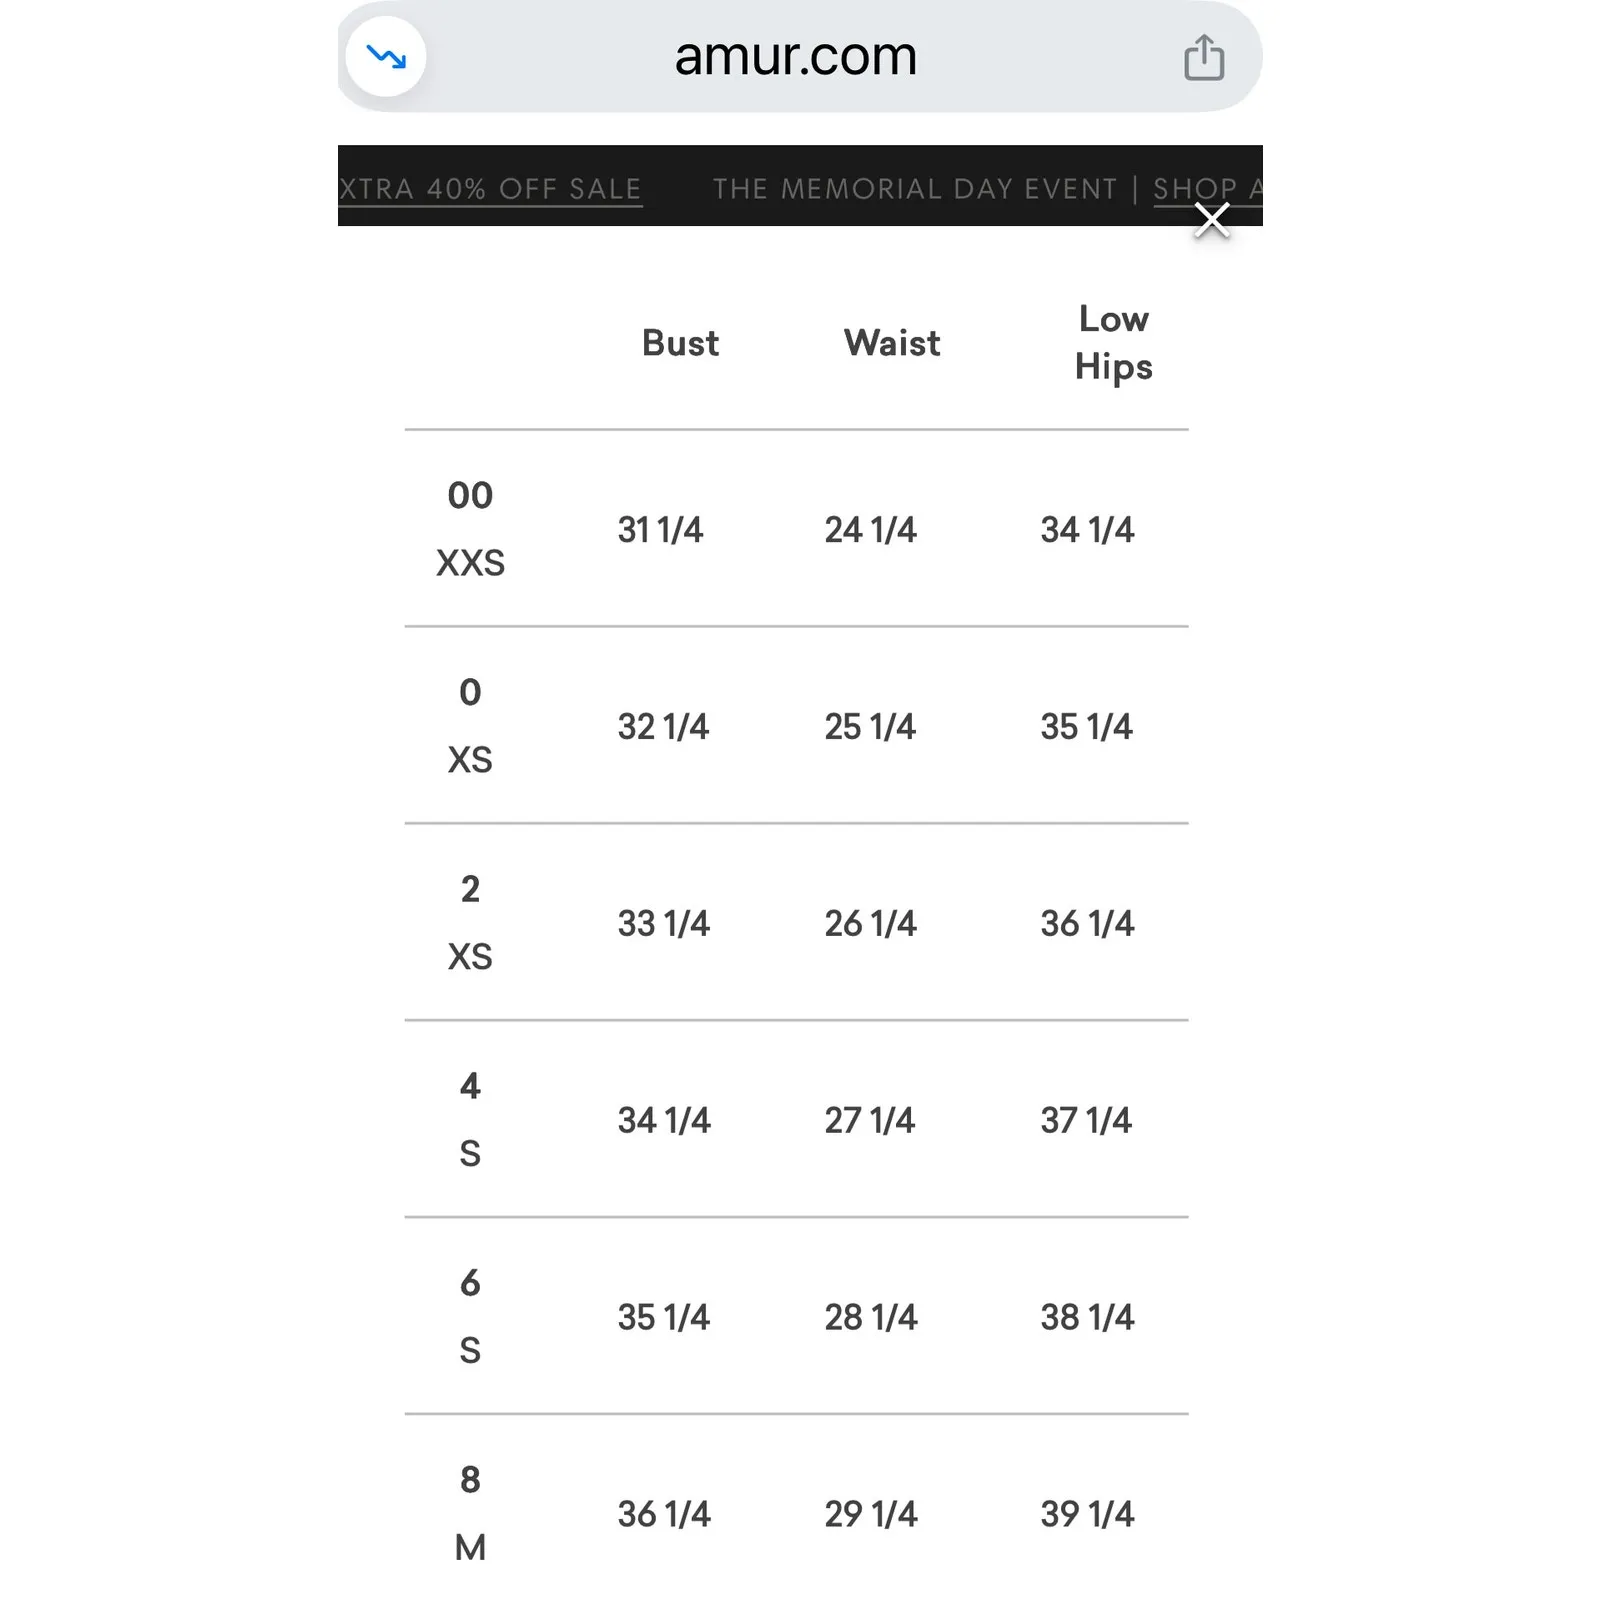Tap The Memorial Day Event banner text
Screen dimensions: 1600x1600
point(914,189)
